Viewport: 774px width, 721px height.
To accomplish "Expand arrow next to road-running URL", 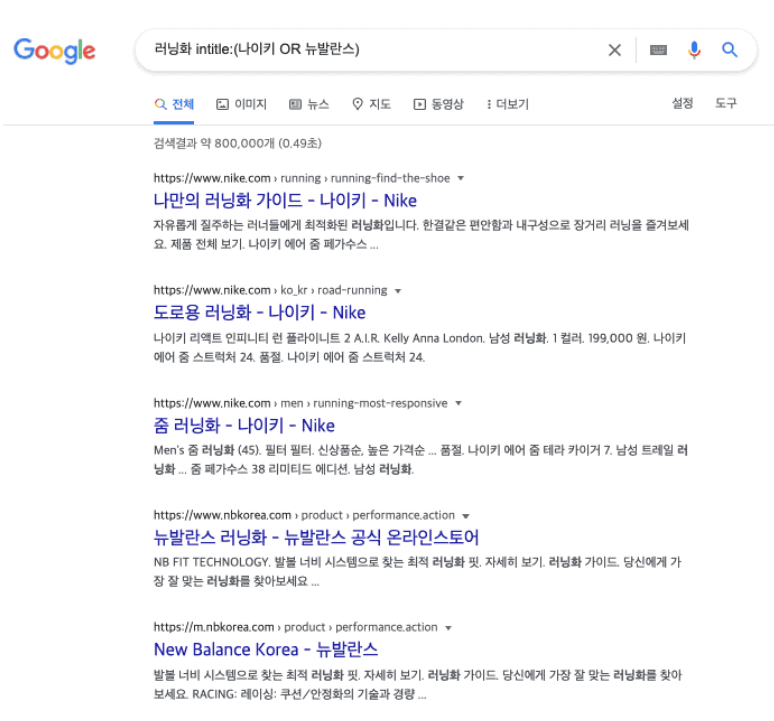I will pyautogui.click(x=398, y=291).
